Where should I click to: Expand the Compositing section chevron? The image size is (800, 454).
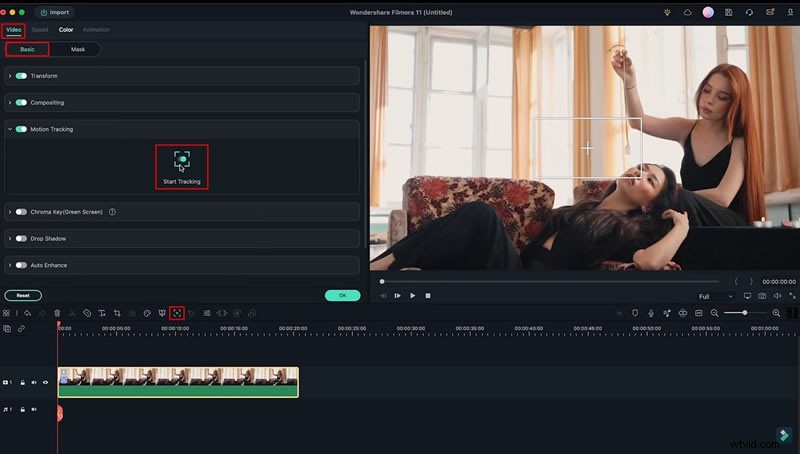10,103
